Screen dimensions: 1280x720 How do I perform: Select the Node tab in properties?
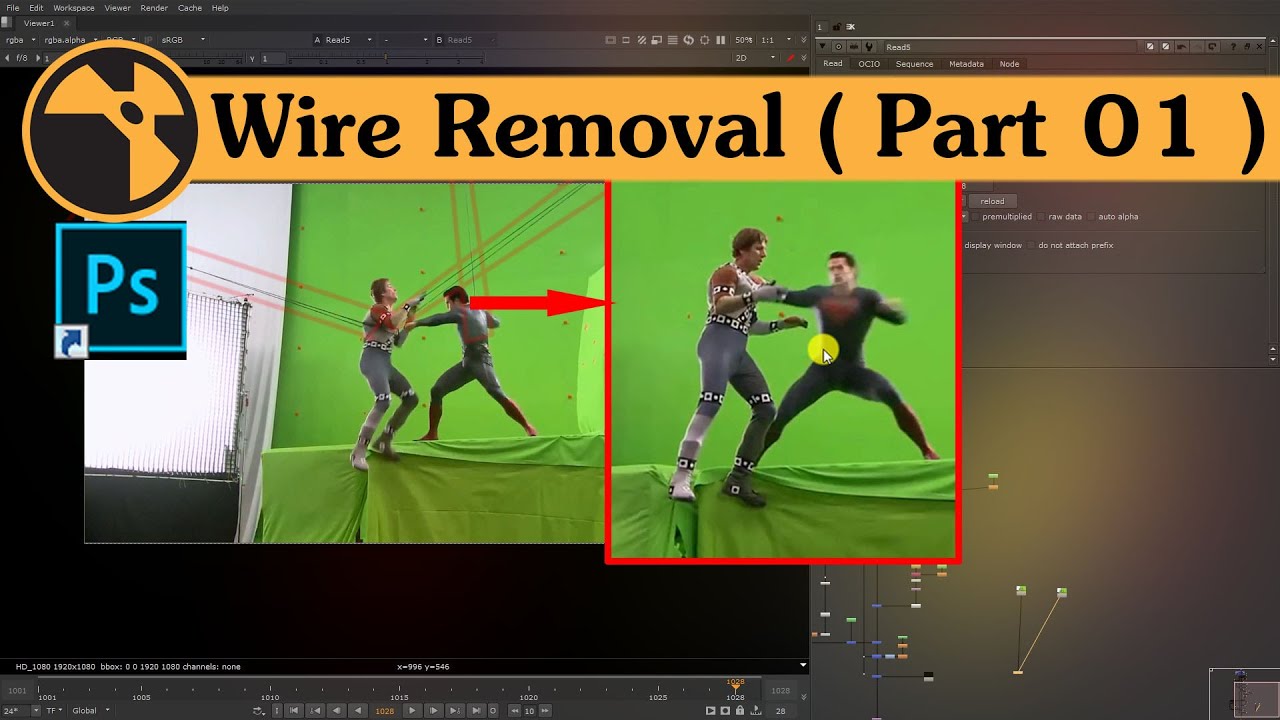(x=1009, y=64)
